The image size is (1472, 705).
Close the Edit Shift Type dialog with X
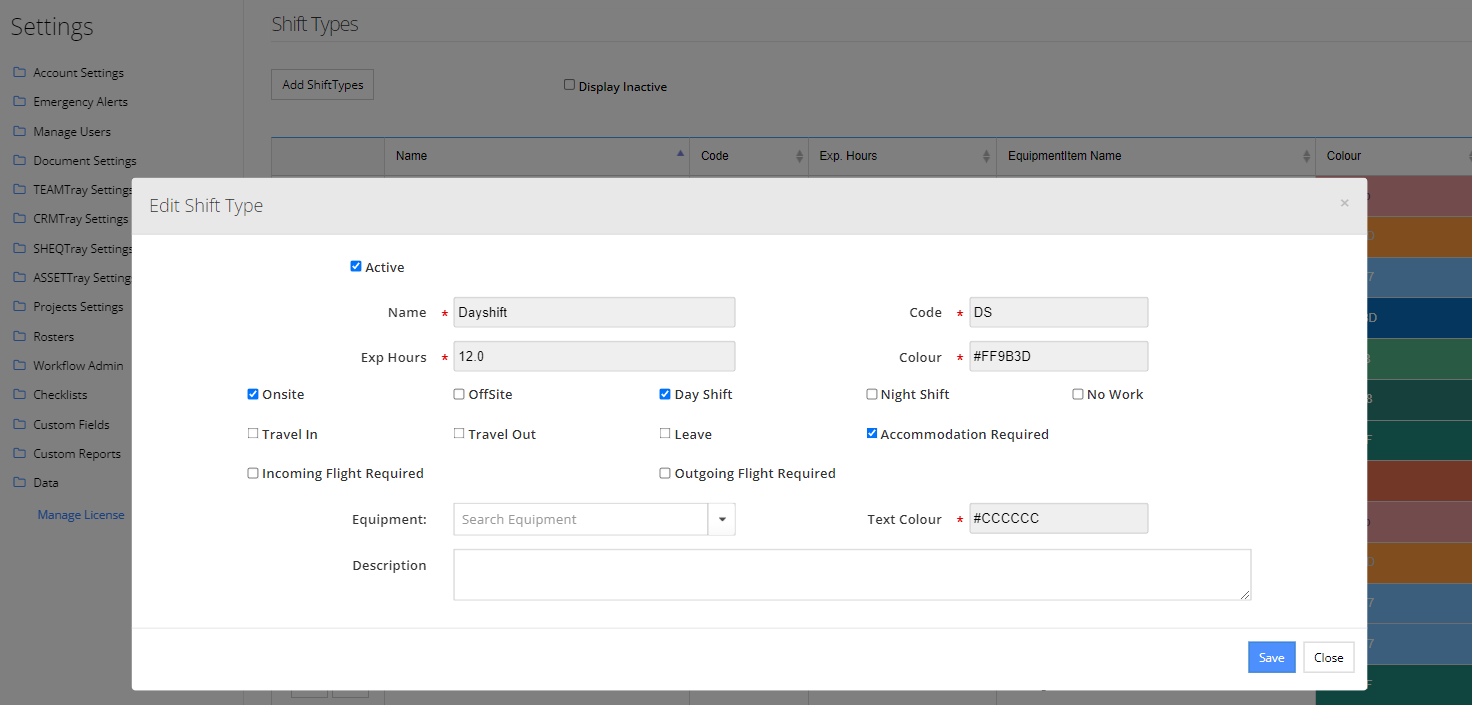pyautogui.click(x=1344, y=203)
